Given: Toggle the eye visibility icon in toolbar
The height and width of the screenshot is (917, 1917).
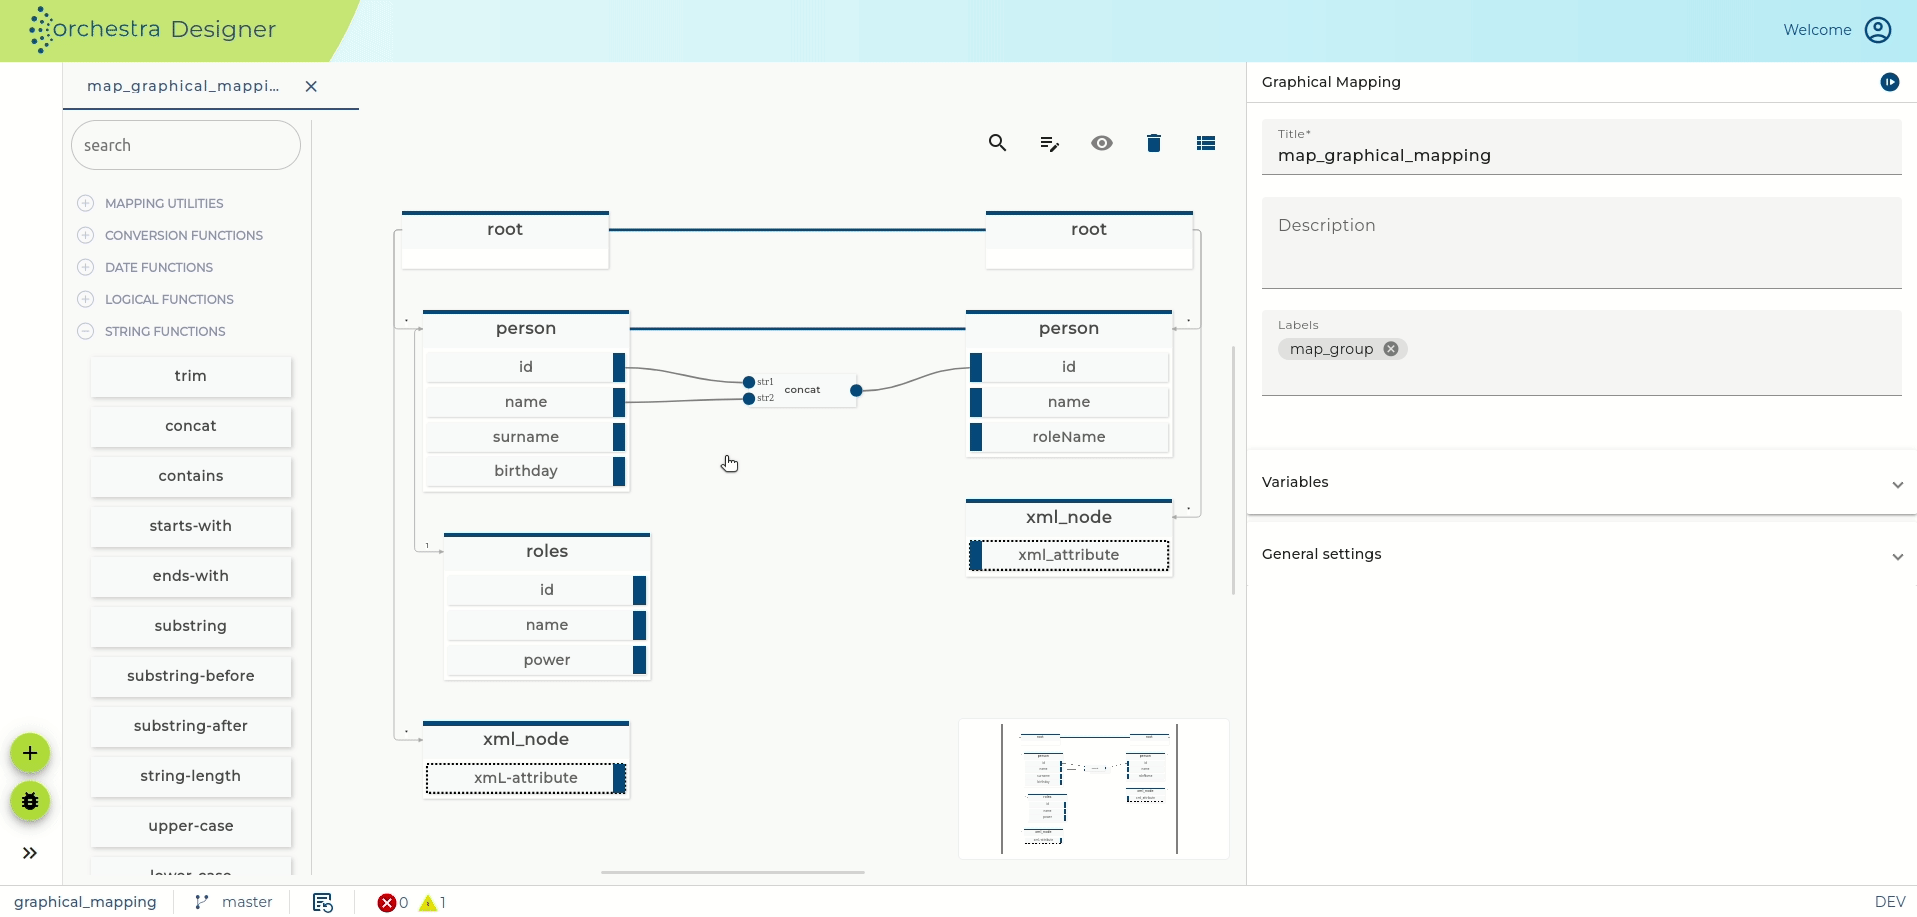Looking at the screenshot, I should 1102,143.
